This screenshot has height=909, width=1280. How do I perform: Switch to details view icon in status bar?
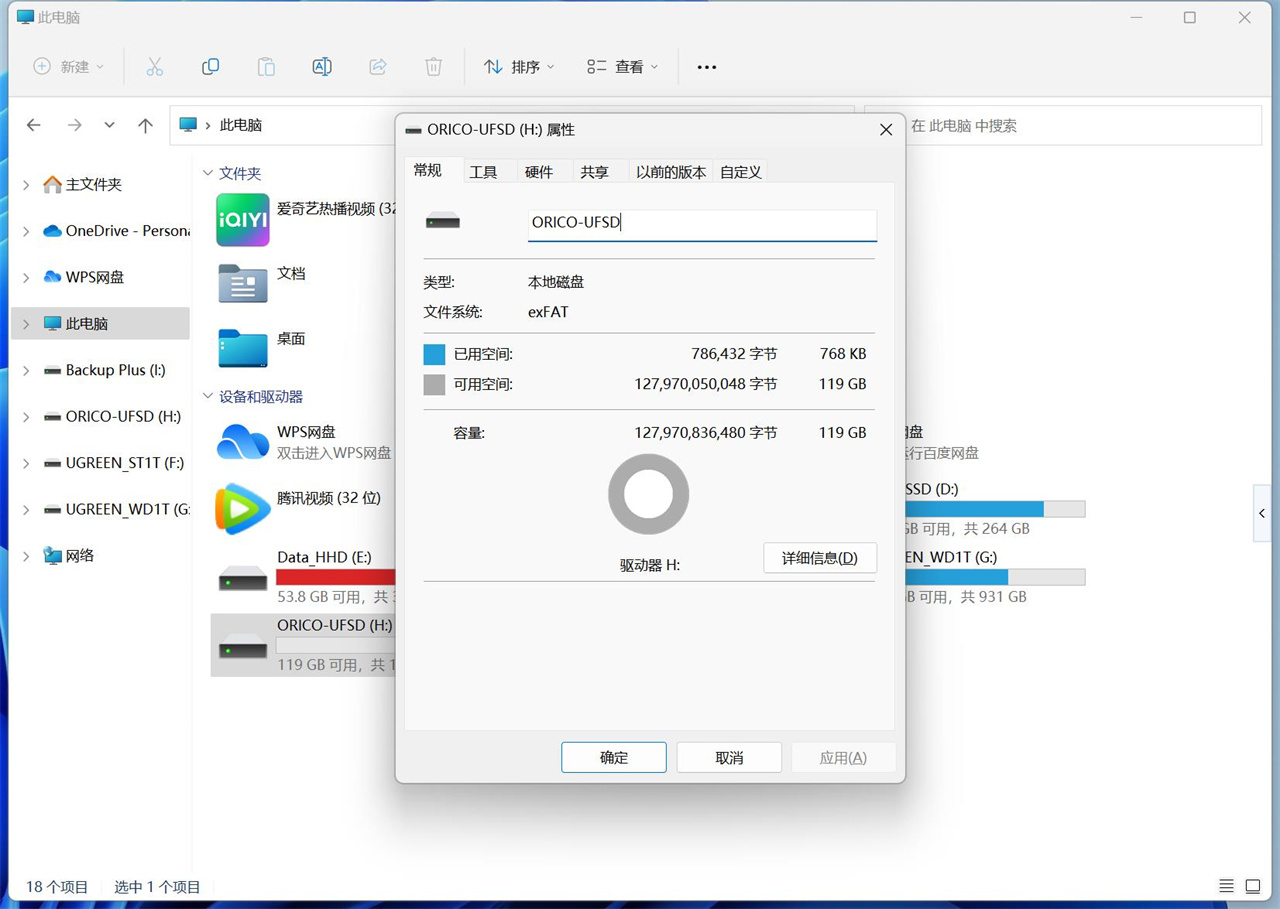[1226, 886]
